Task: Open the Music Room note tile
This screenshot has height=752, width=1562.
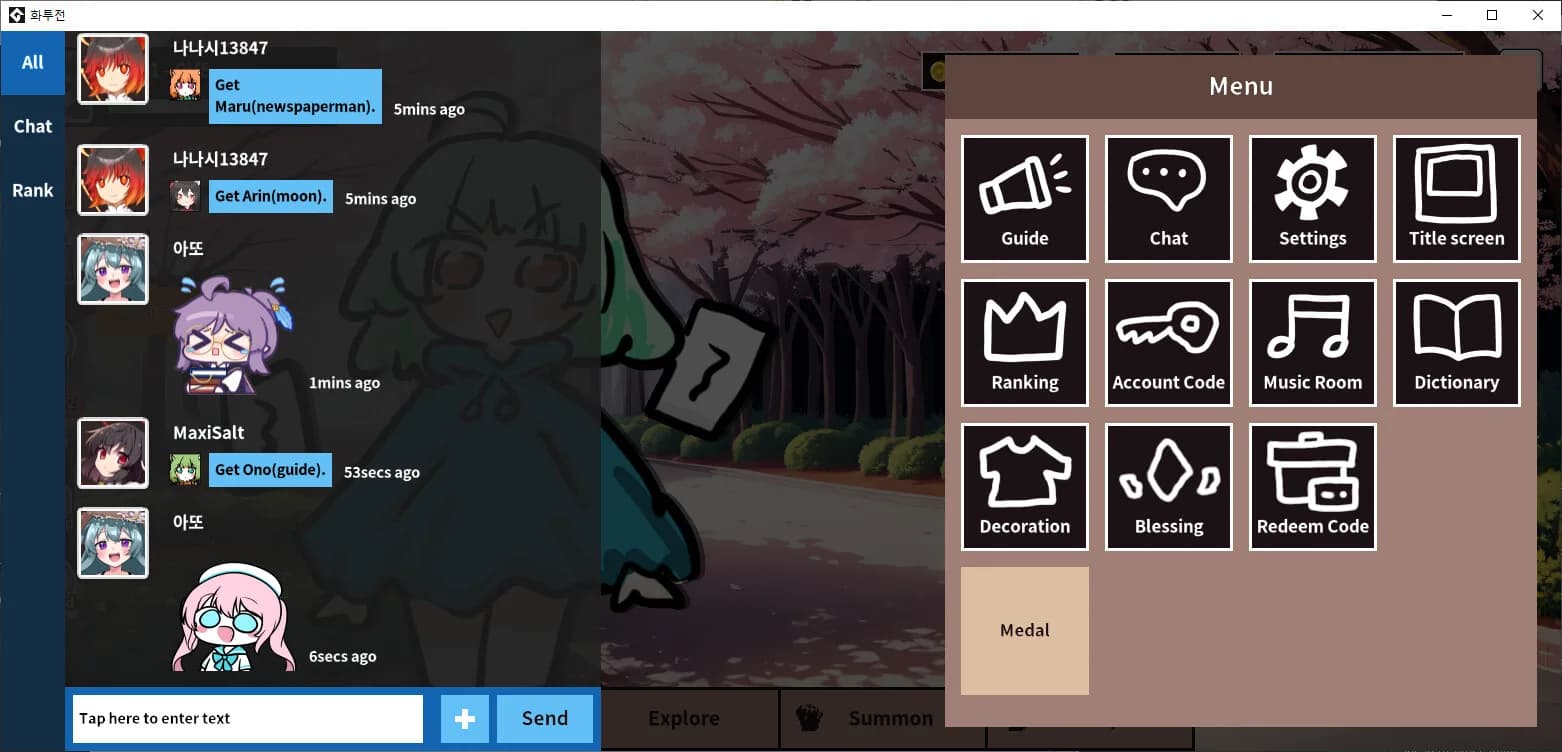Action: 1313,343
